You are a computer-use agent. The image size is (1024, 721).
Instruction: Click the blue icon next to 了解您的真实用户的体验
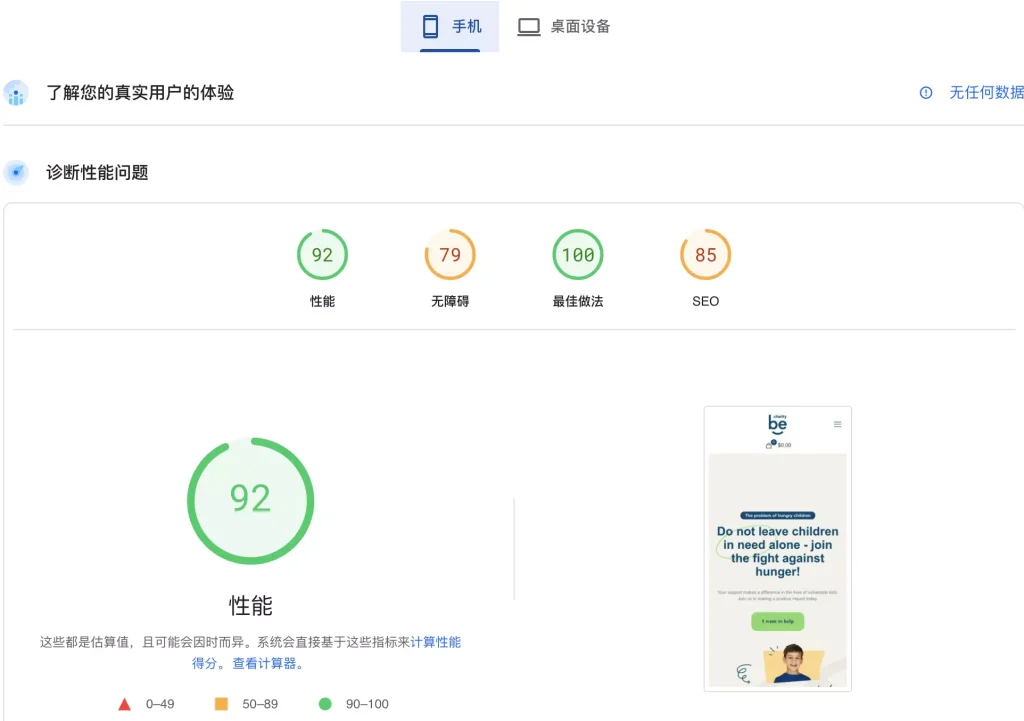pos(15,93)
